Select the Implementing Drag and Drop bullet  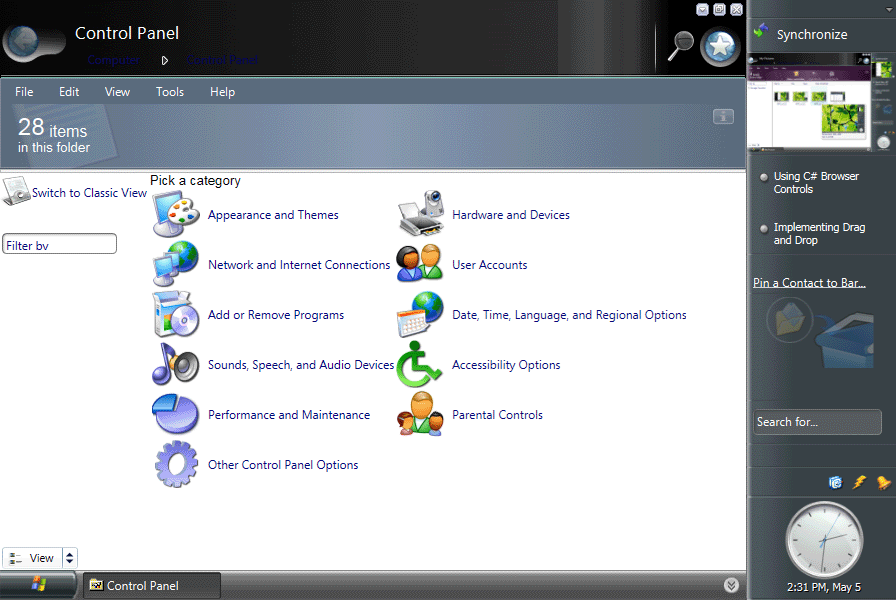pos(763,229)
